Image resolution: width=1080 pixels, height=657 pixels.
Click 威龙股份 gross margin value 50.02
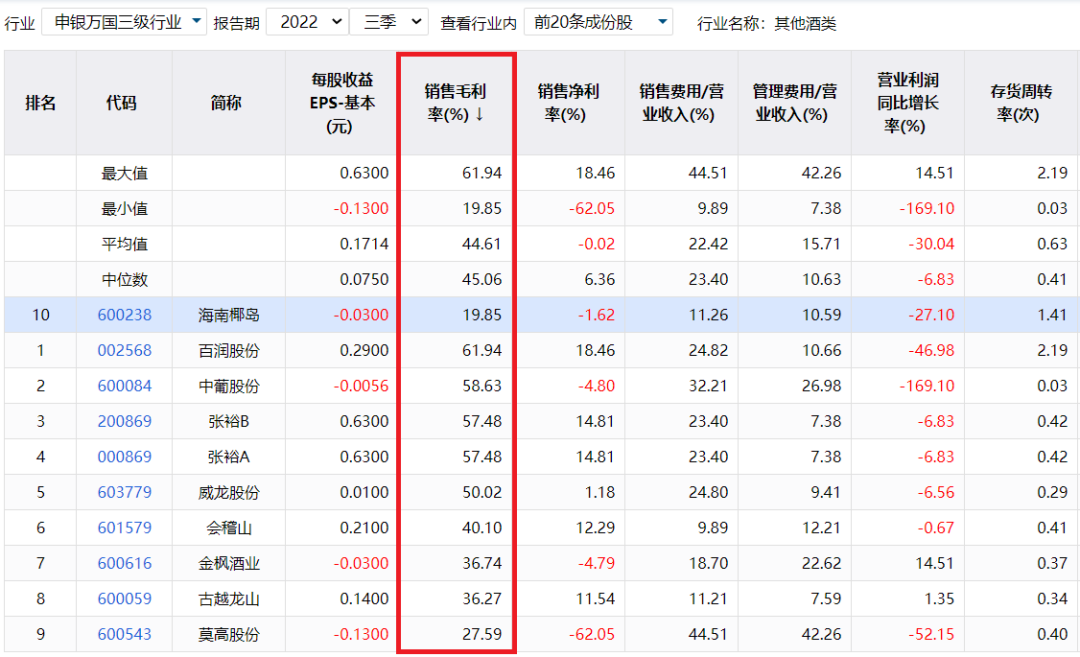pyautogui.click(x=481, y=492)
